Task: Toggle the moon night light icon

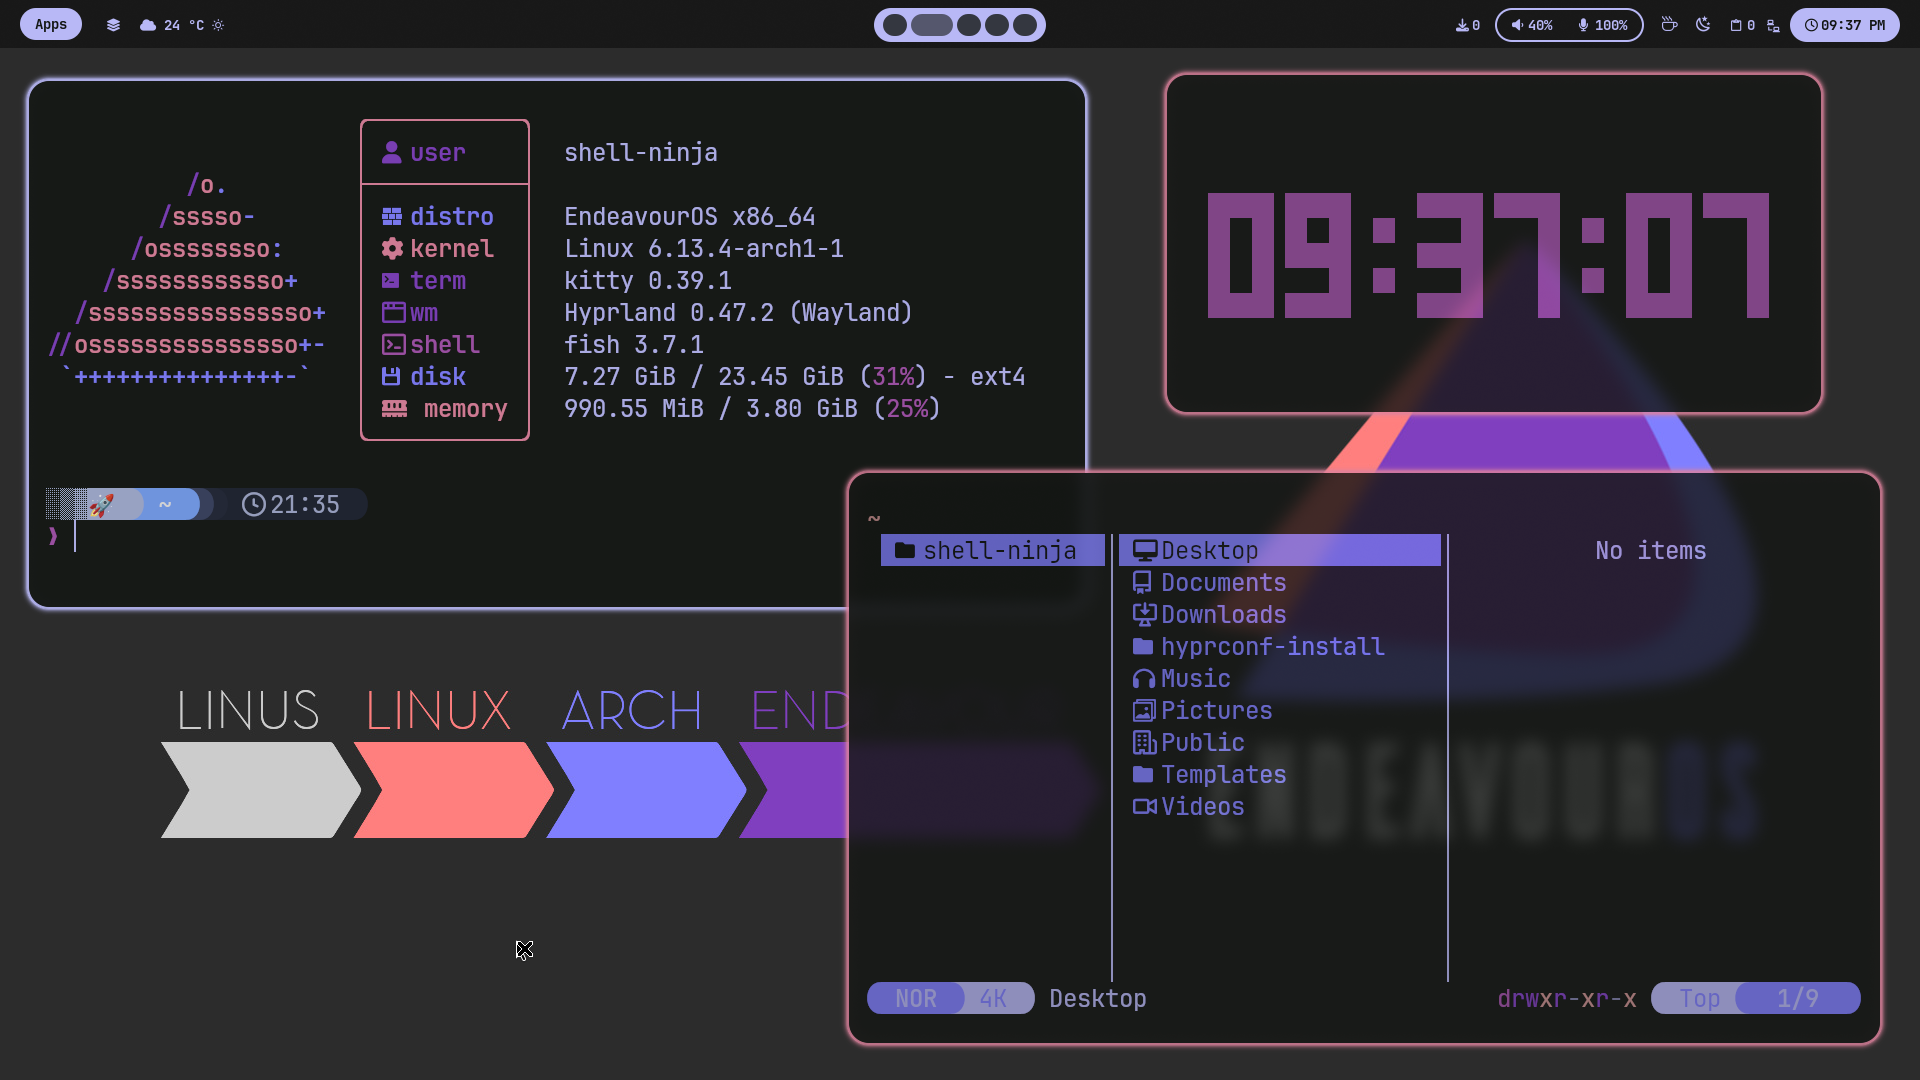Action: tap(1703, 24)
